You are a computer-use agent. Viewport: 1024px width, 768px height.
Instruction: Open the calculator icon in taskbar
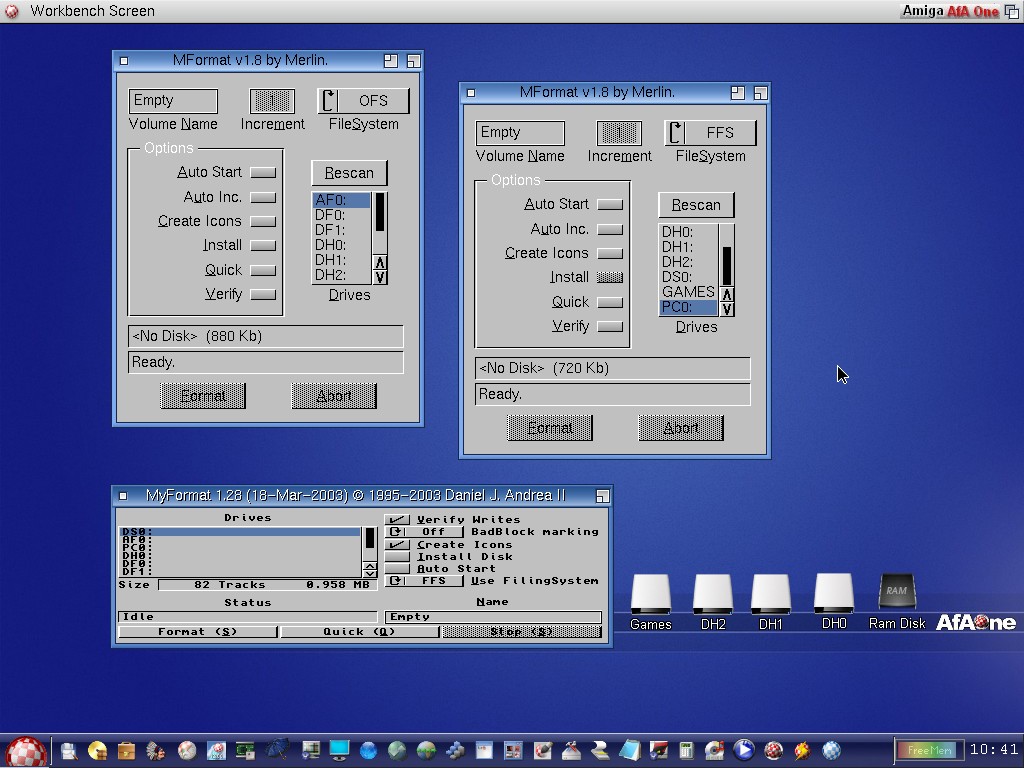687,750
